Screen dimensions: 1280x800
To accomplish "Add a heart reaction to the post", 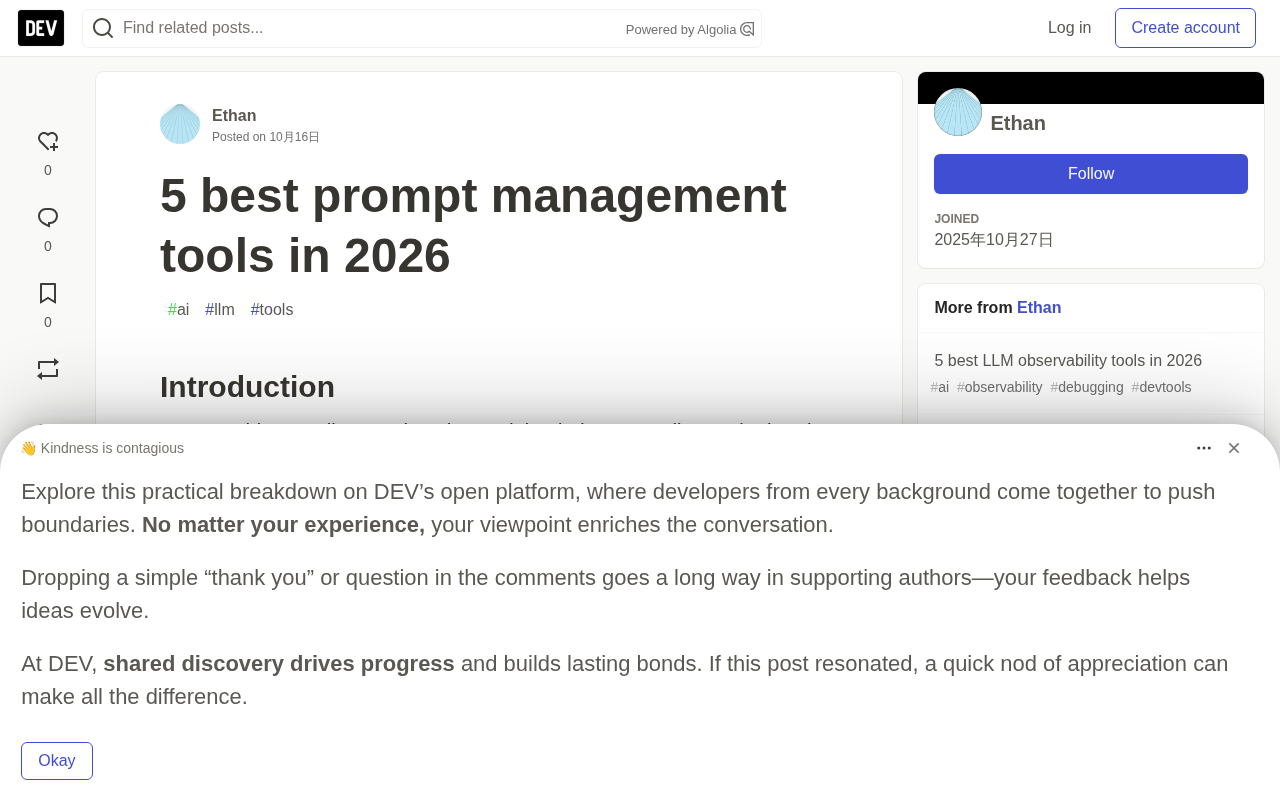I will [x=48, y=142].
